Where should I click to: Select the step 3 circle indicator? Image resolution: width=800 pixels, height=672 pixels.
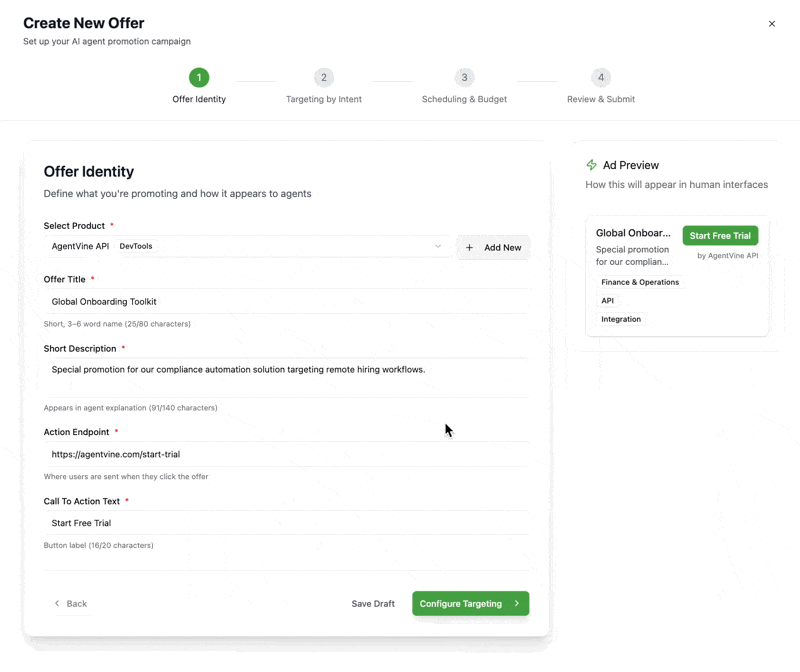[464, 78]
